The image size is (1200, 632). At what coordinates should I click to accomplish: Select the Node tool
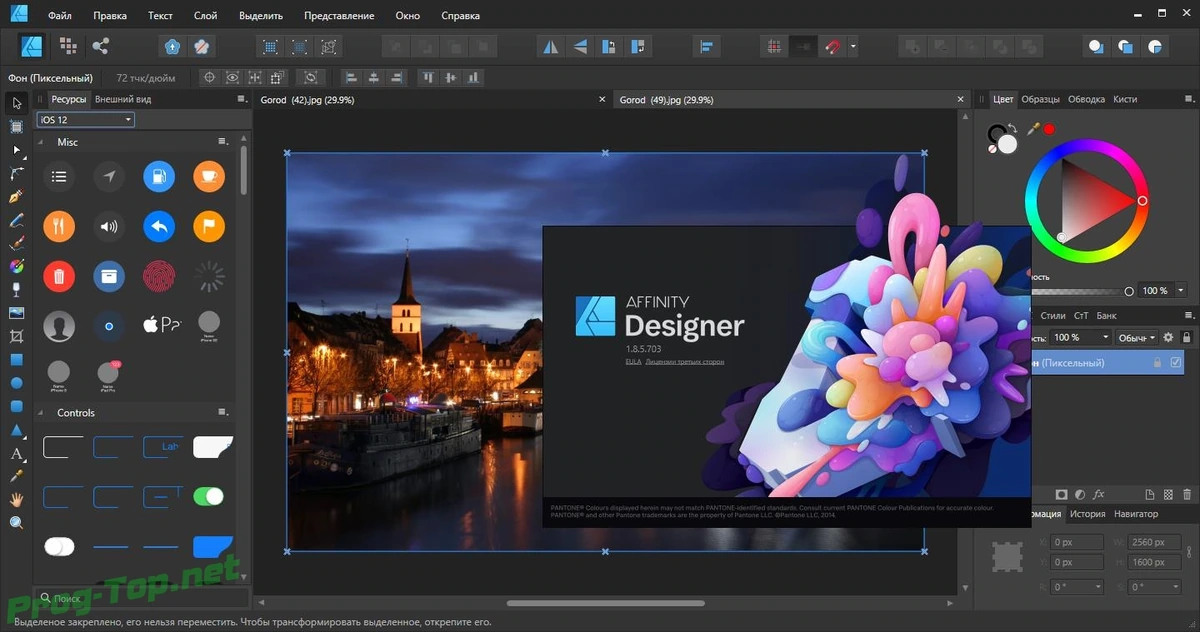(17, 150)
